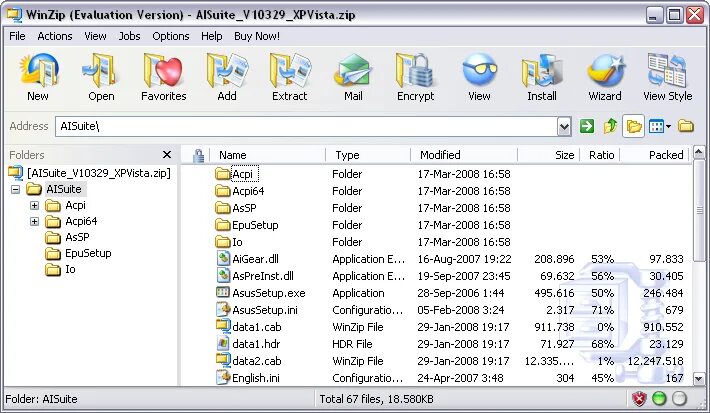Toggle the Folders pane button in address bar

pyautogui.click(x=633, y=126)
